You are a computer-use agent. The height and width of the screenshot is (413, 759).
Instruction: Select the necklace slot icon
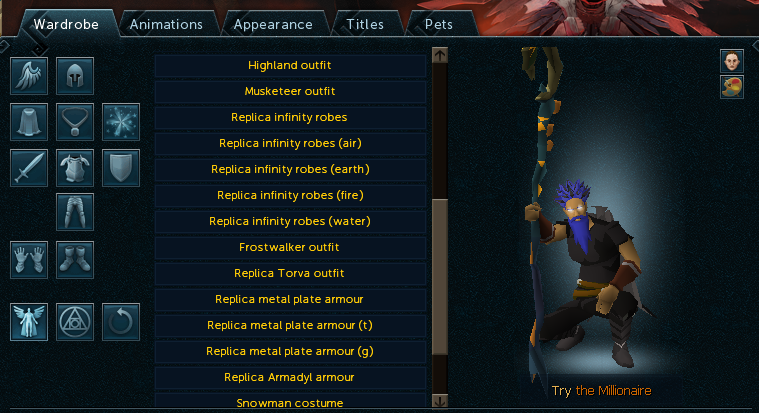tap(75, 122)
